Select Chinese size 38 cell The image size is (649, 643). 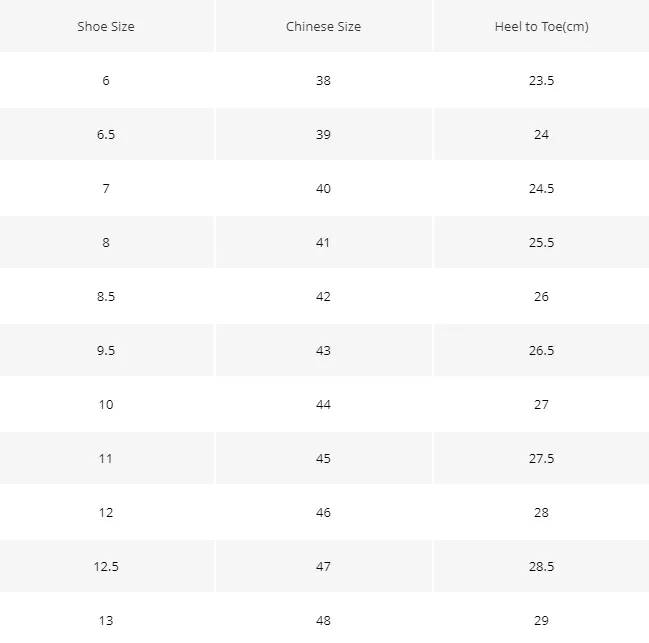[x=324, y=80]
